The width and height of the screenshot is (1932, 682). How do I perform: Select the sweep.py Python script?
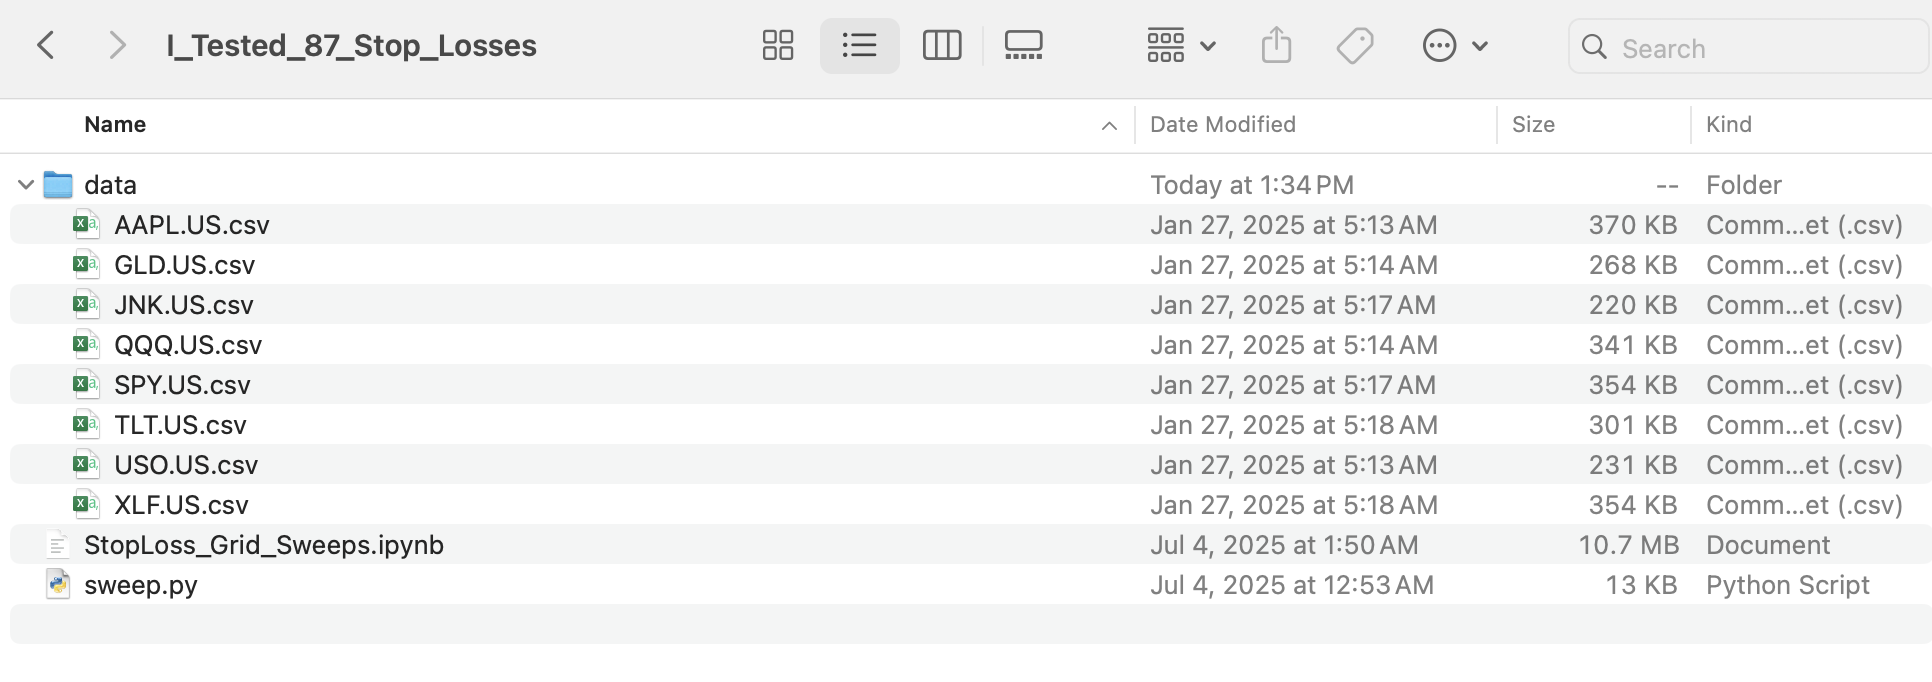pos(140,585)
